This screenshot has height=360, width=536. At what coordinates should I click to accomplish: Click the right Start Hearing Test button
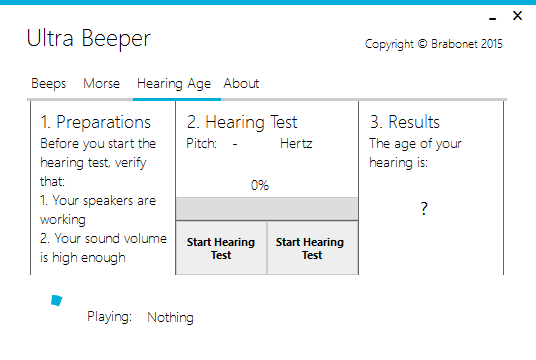(x=312, y=248)
